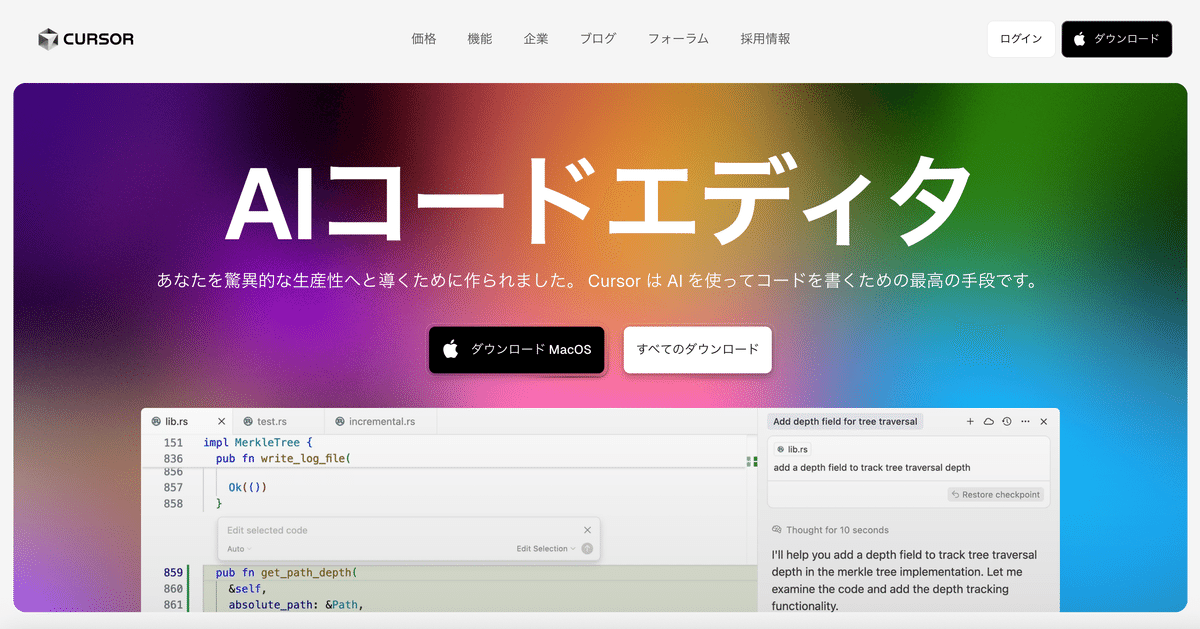1200x629 pixels.
Task: Open more options with the ellipsis icon
Action: [x=1023, y=421]
